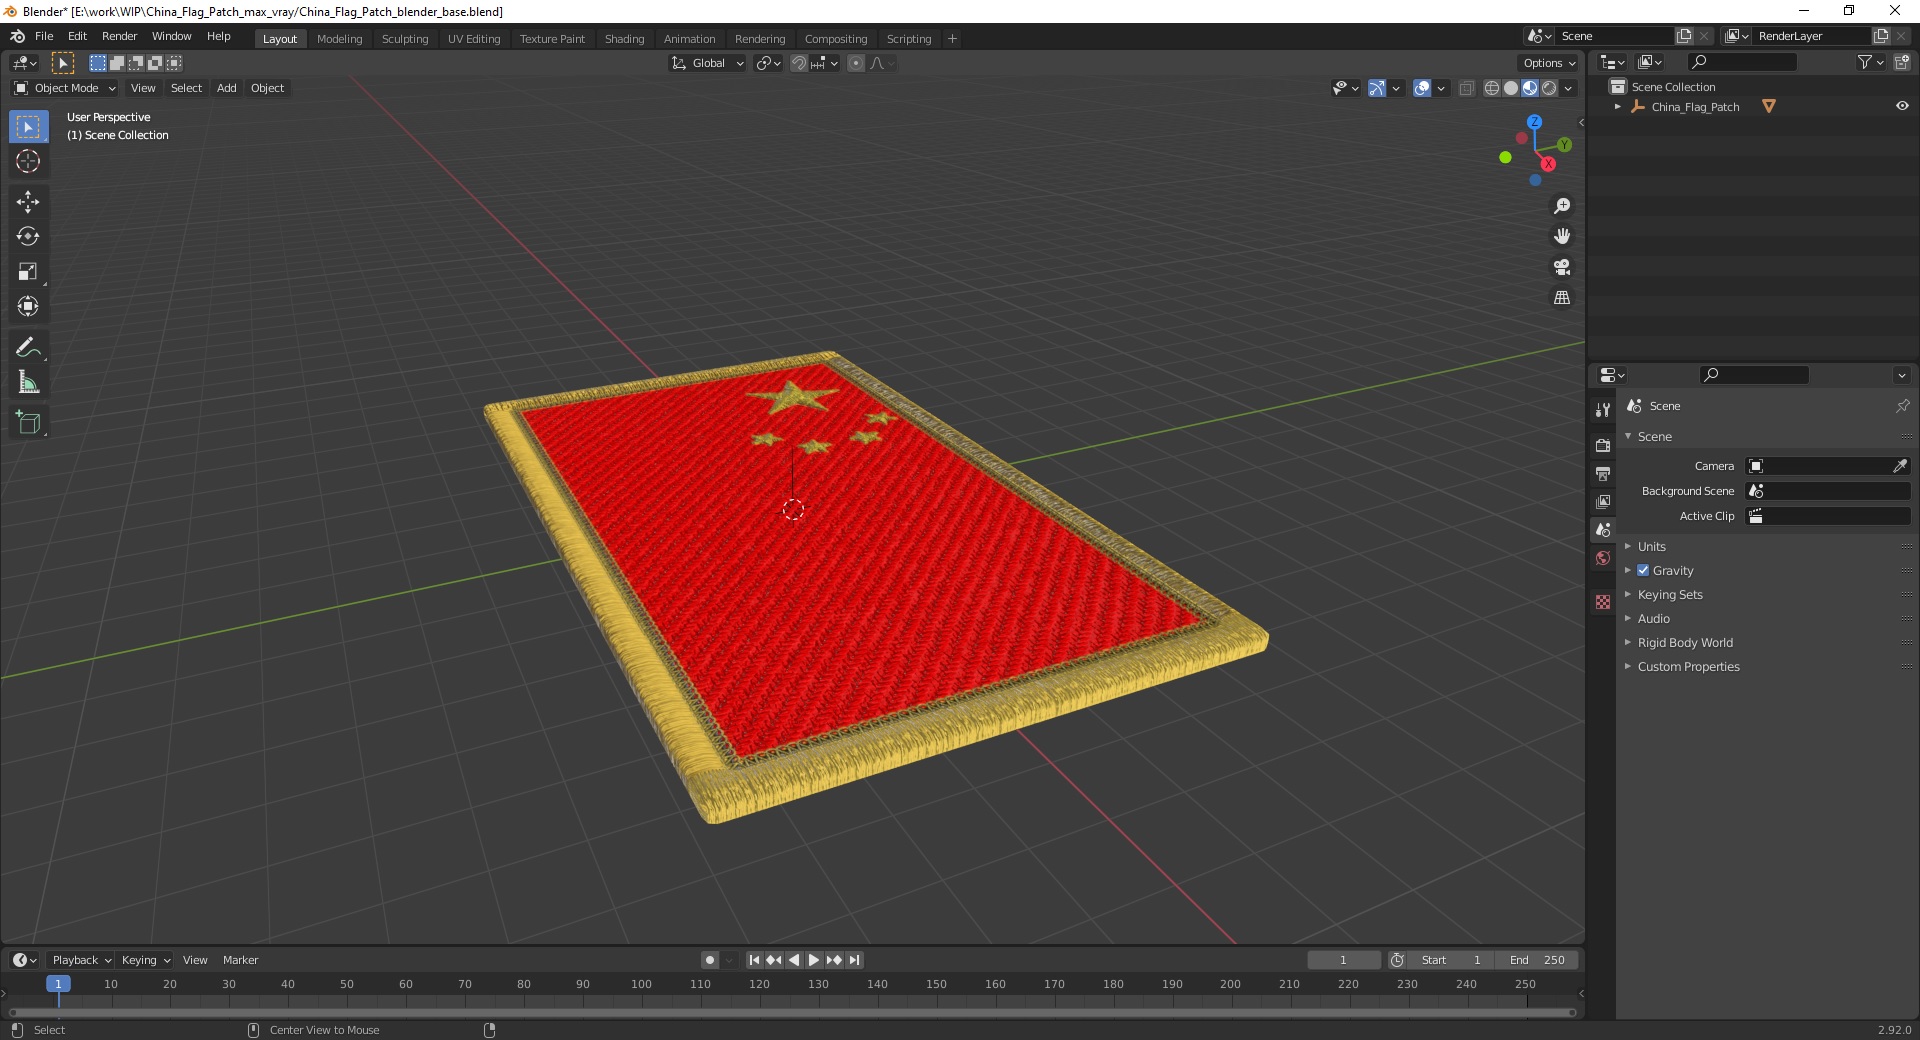Pick the Add Cube tool

(x=28, y=423)
